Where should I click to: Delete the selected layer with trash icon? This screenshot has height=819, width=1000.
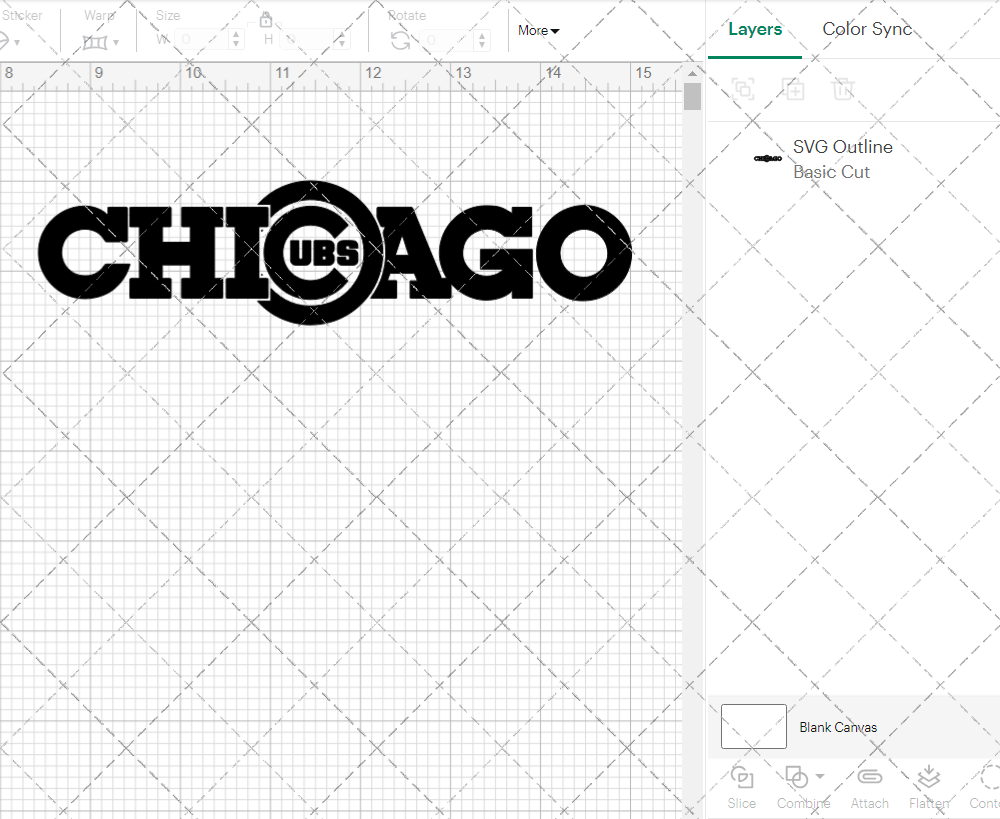click(843, 89)
